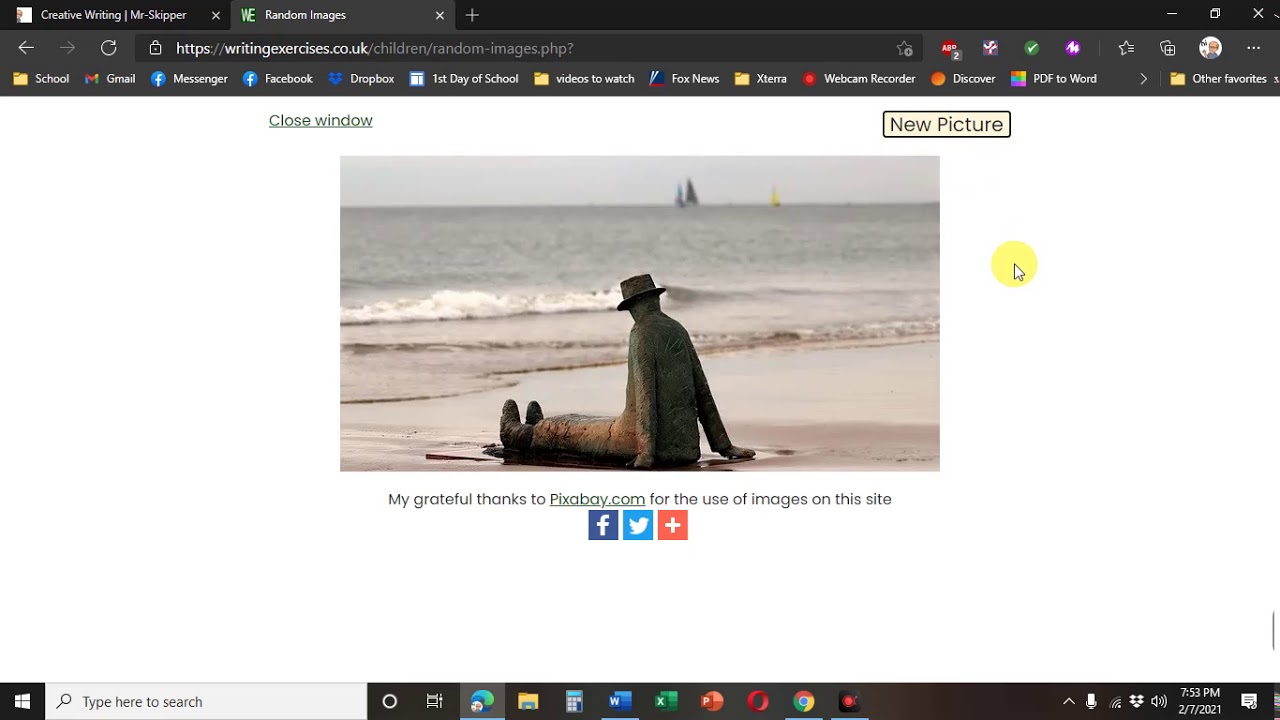Share page via Facebook icon

603,525
